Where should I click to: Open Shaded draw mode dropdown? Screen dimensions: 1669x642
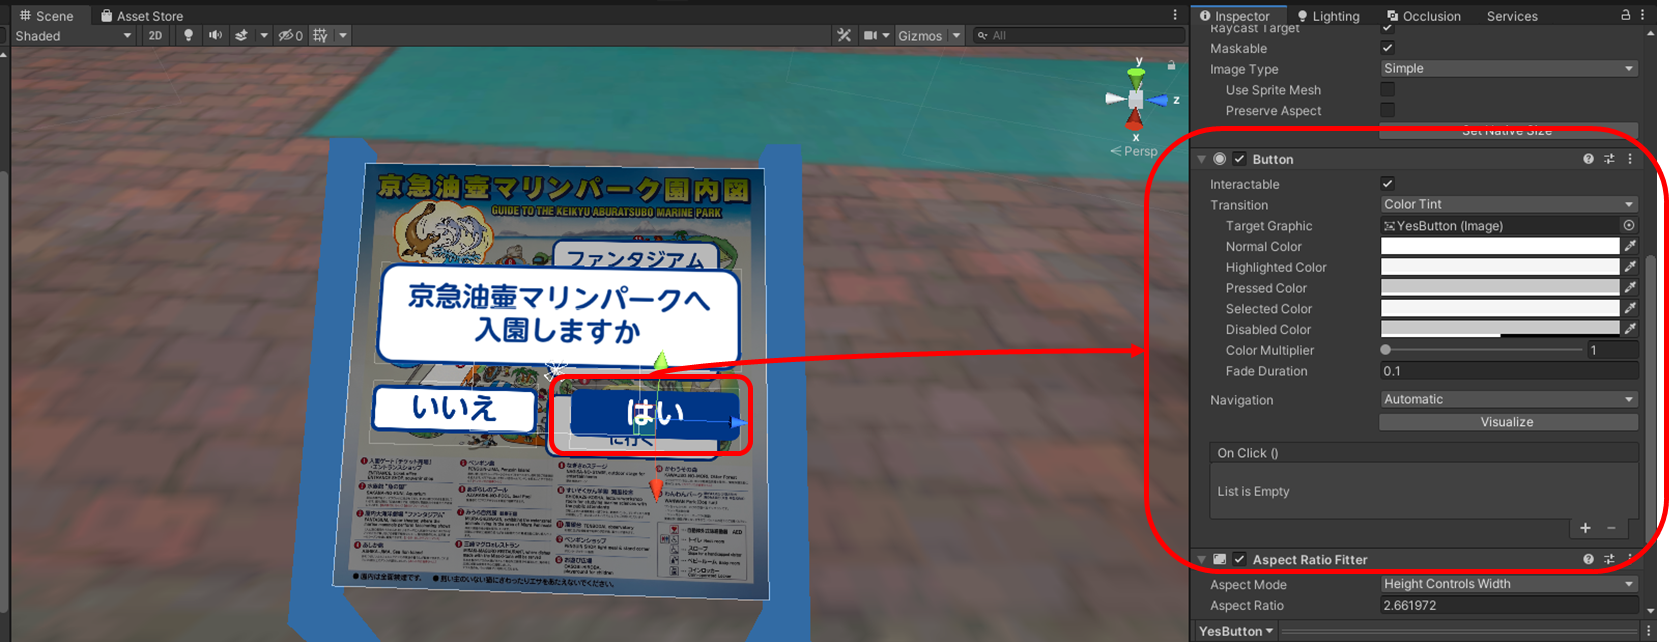[x=72, y=35]
